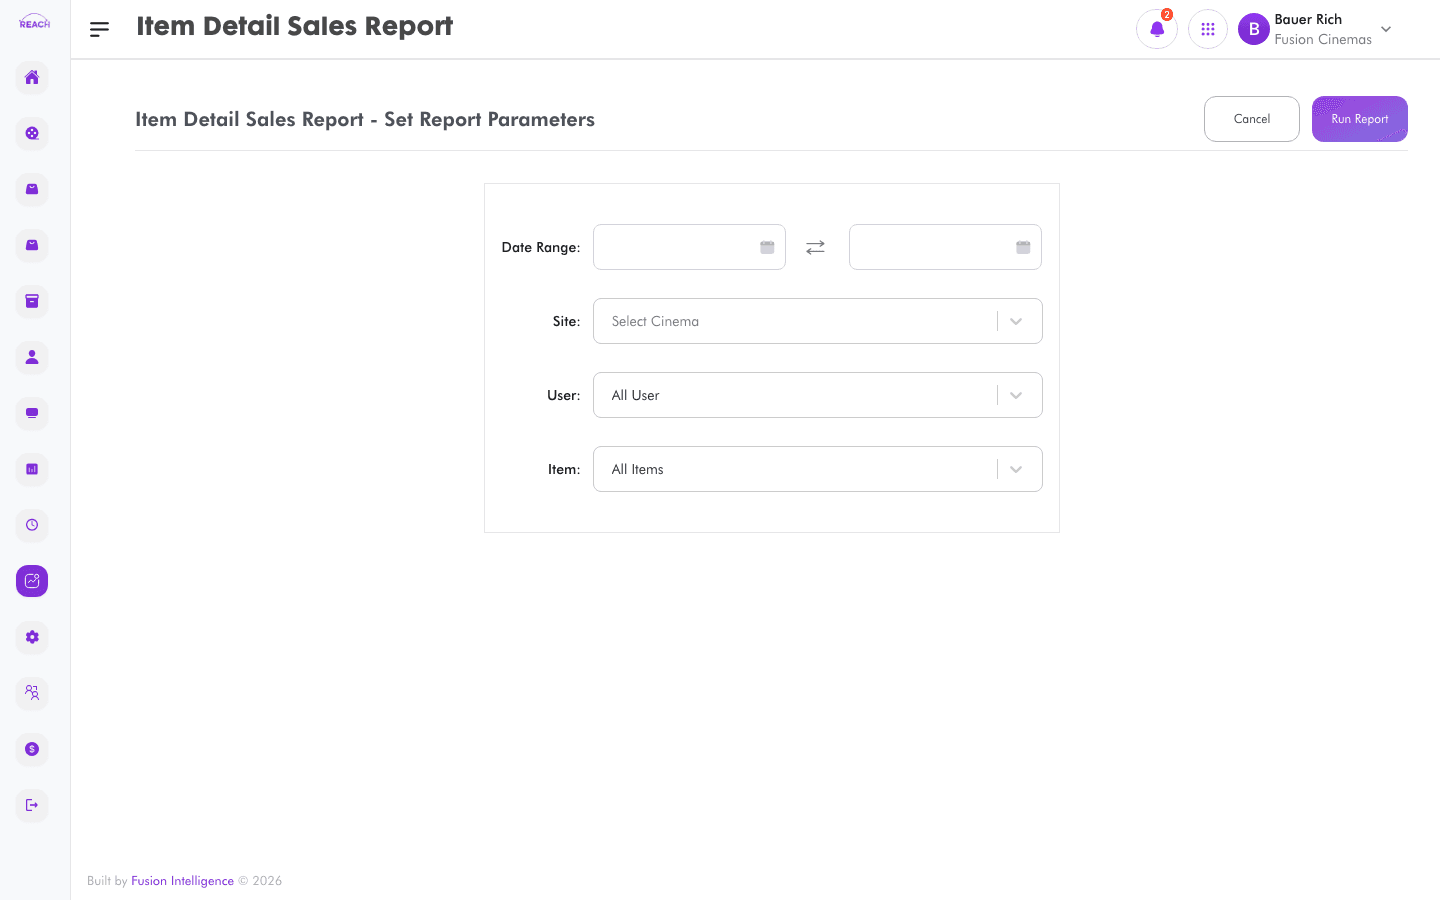Click the dollar coin sidebar icon
The height and width of the screenshot is (900, 1440).
tap(32, 749)
